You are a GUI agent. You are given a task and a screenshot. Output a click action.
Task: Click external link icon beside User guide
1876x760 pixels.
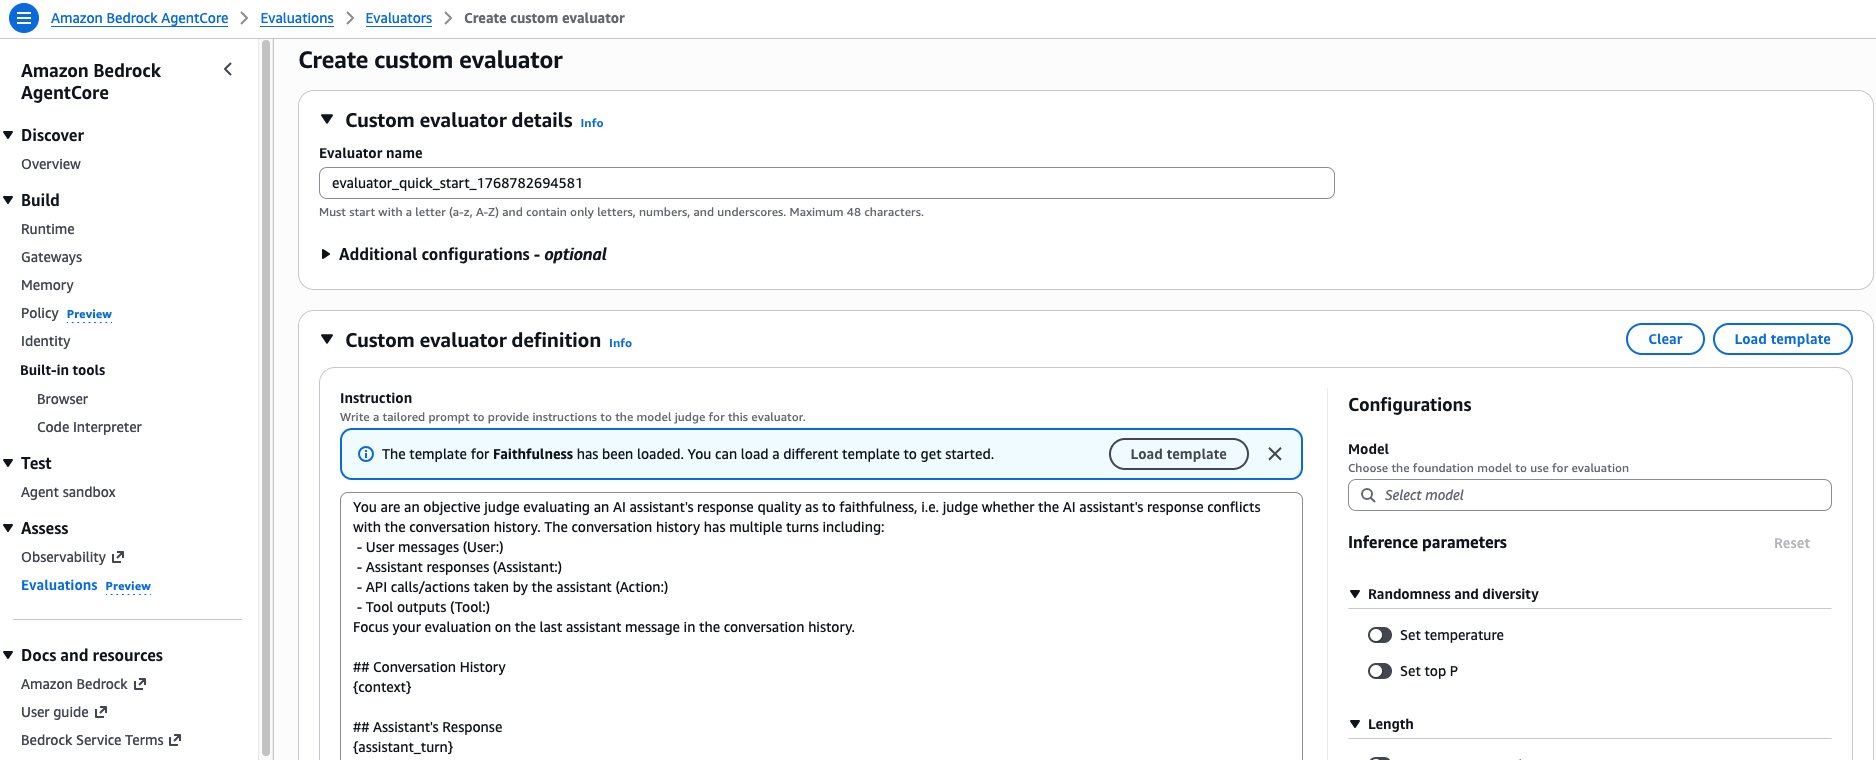tap(101, 712)
